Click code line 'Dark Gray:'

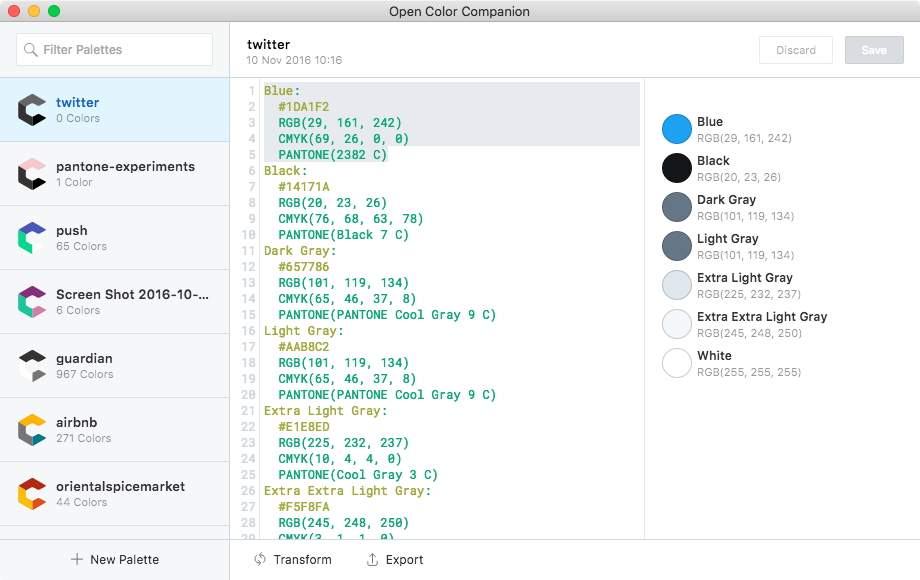coord(300,250)
